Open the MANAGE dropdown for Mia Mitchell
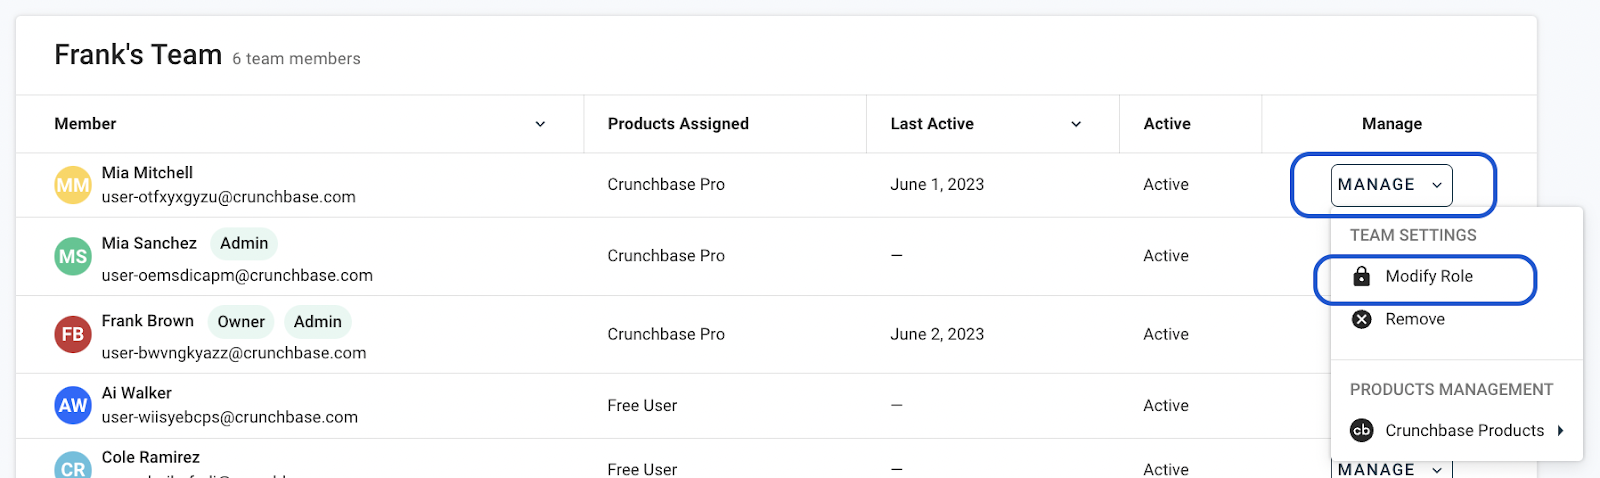This screenshot has height=478, width=1600. pos(1391,185)
